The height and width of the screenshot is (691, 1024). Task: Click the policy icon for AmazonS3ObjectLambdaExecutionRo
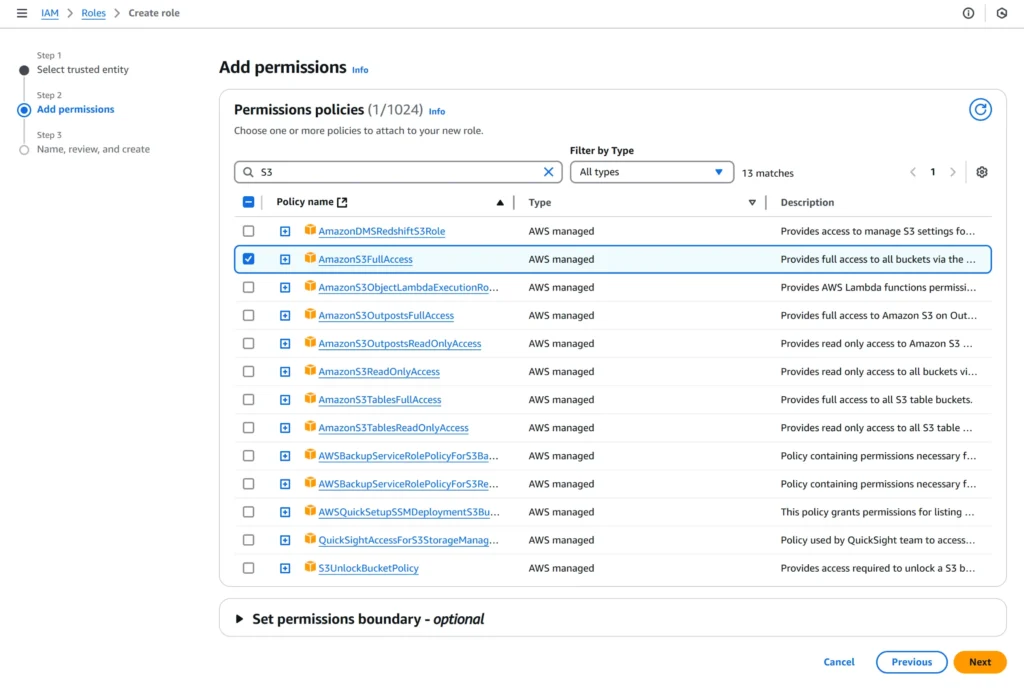(310, 286)
